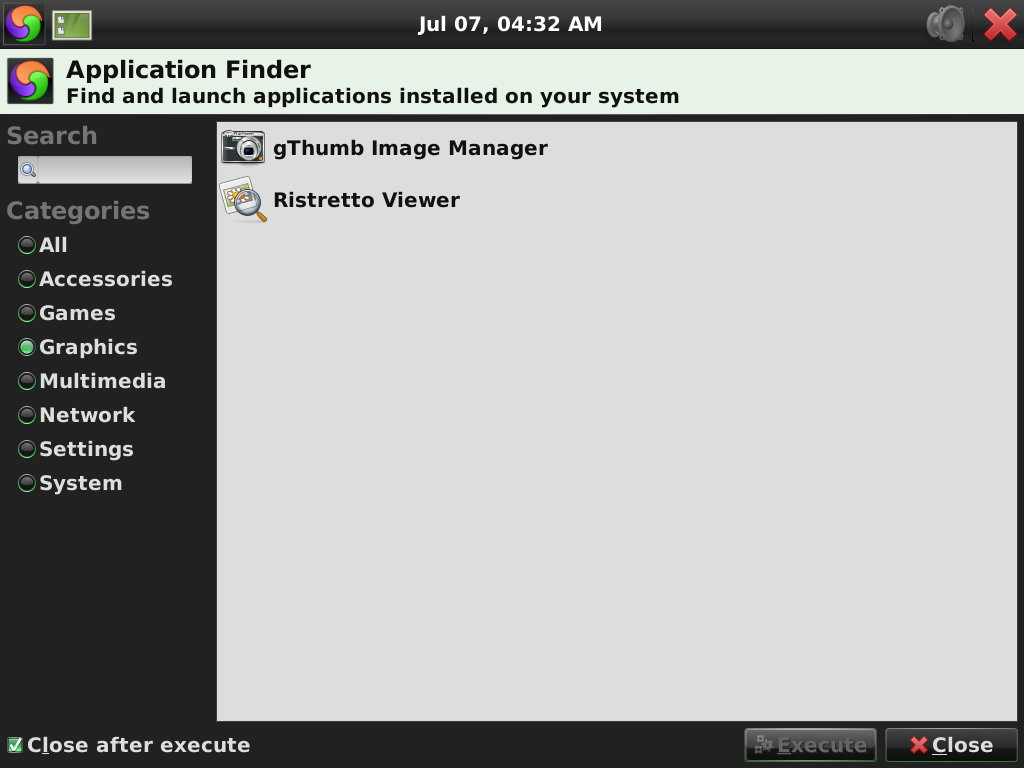Screen dimensions: 1024x768
Task: Toggle the Close after execute checkbox
Action: point(15,745)
